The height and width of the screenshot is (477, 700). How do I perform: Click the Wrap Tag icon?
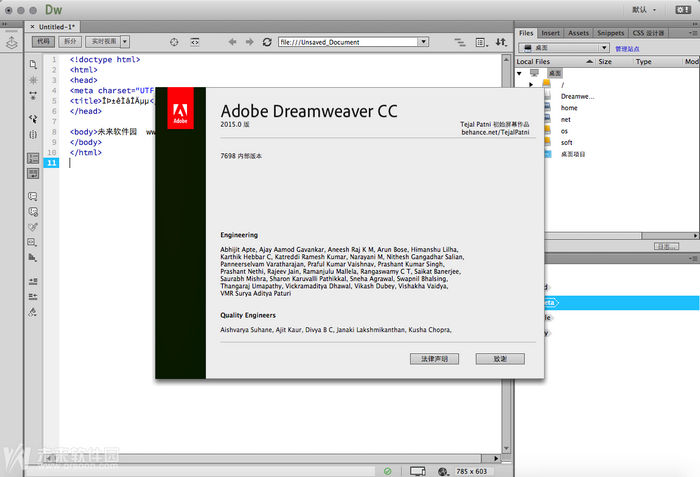[33, 227]
